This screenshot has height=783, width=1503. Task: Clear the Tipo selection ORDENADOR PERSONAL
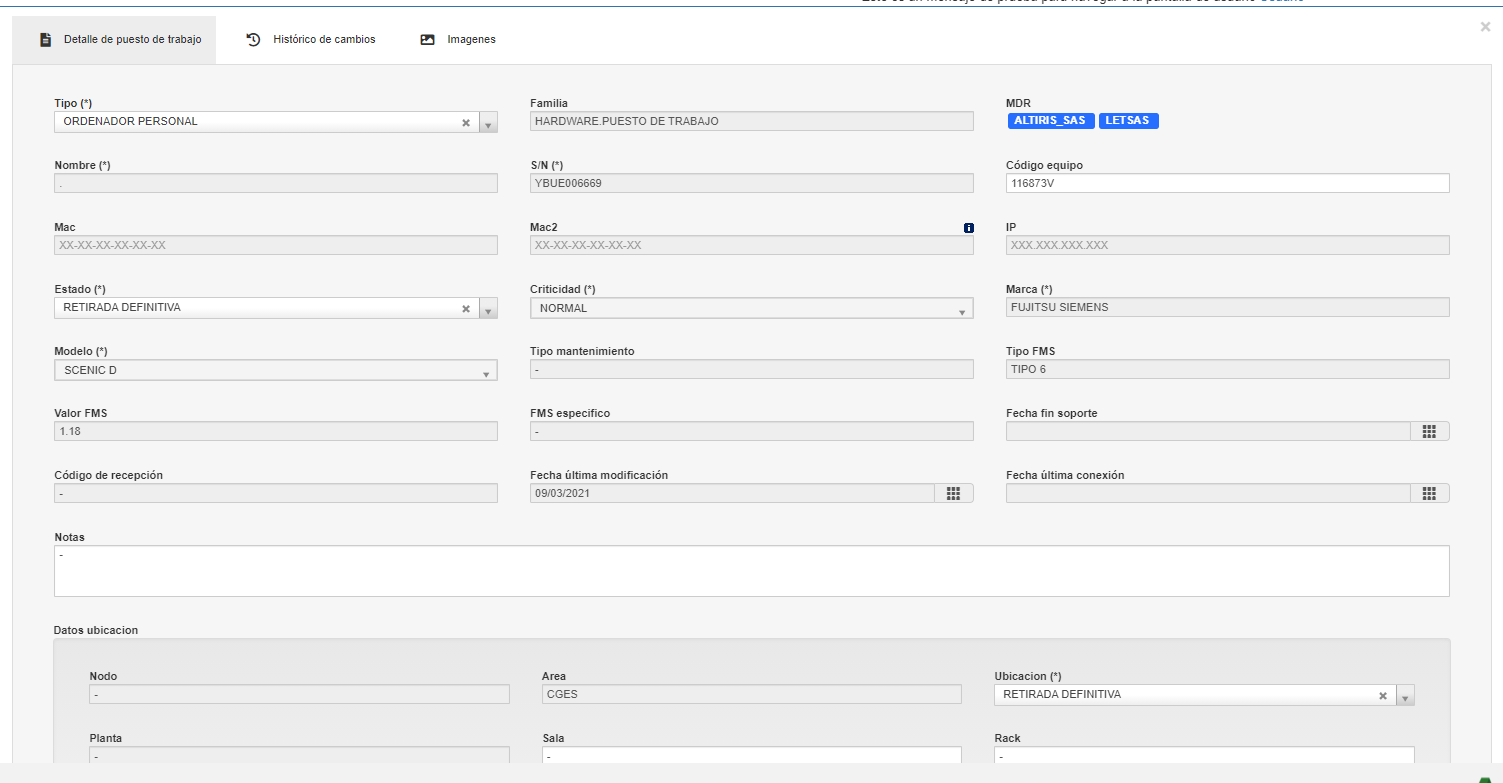click(465, 123)
